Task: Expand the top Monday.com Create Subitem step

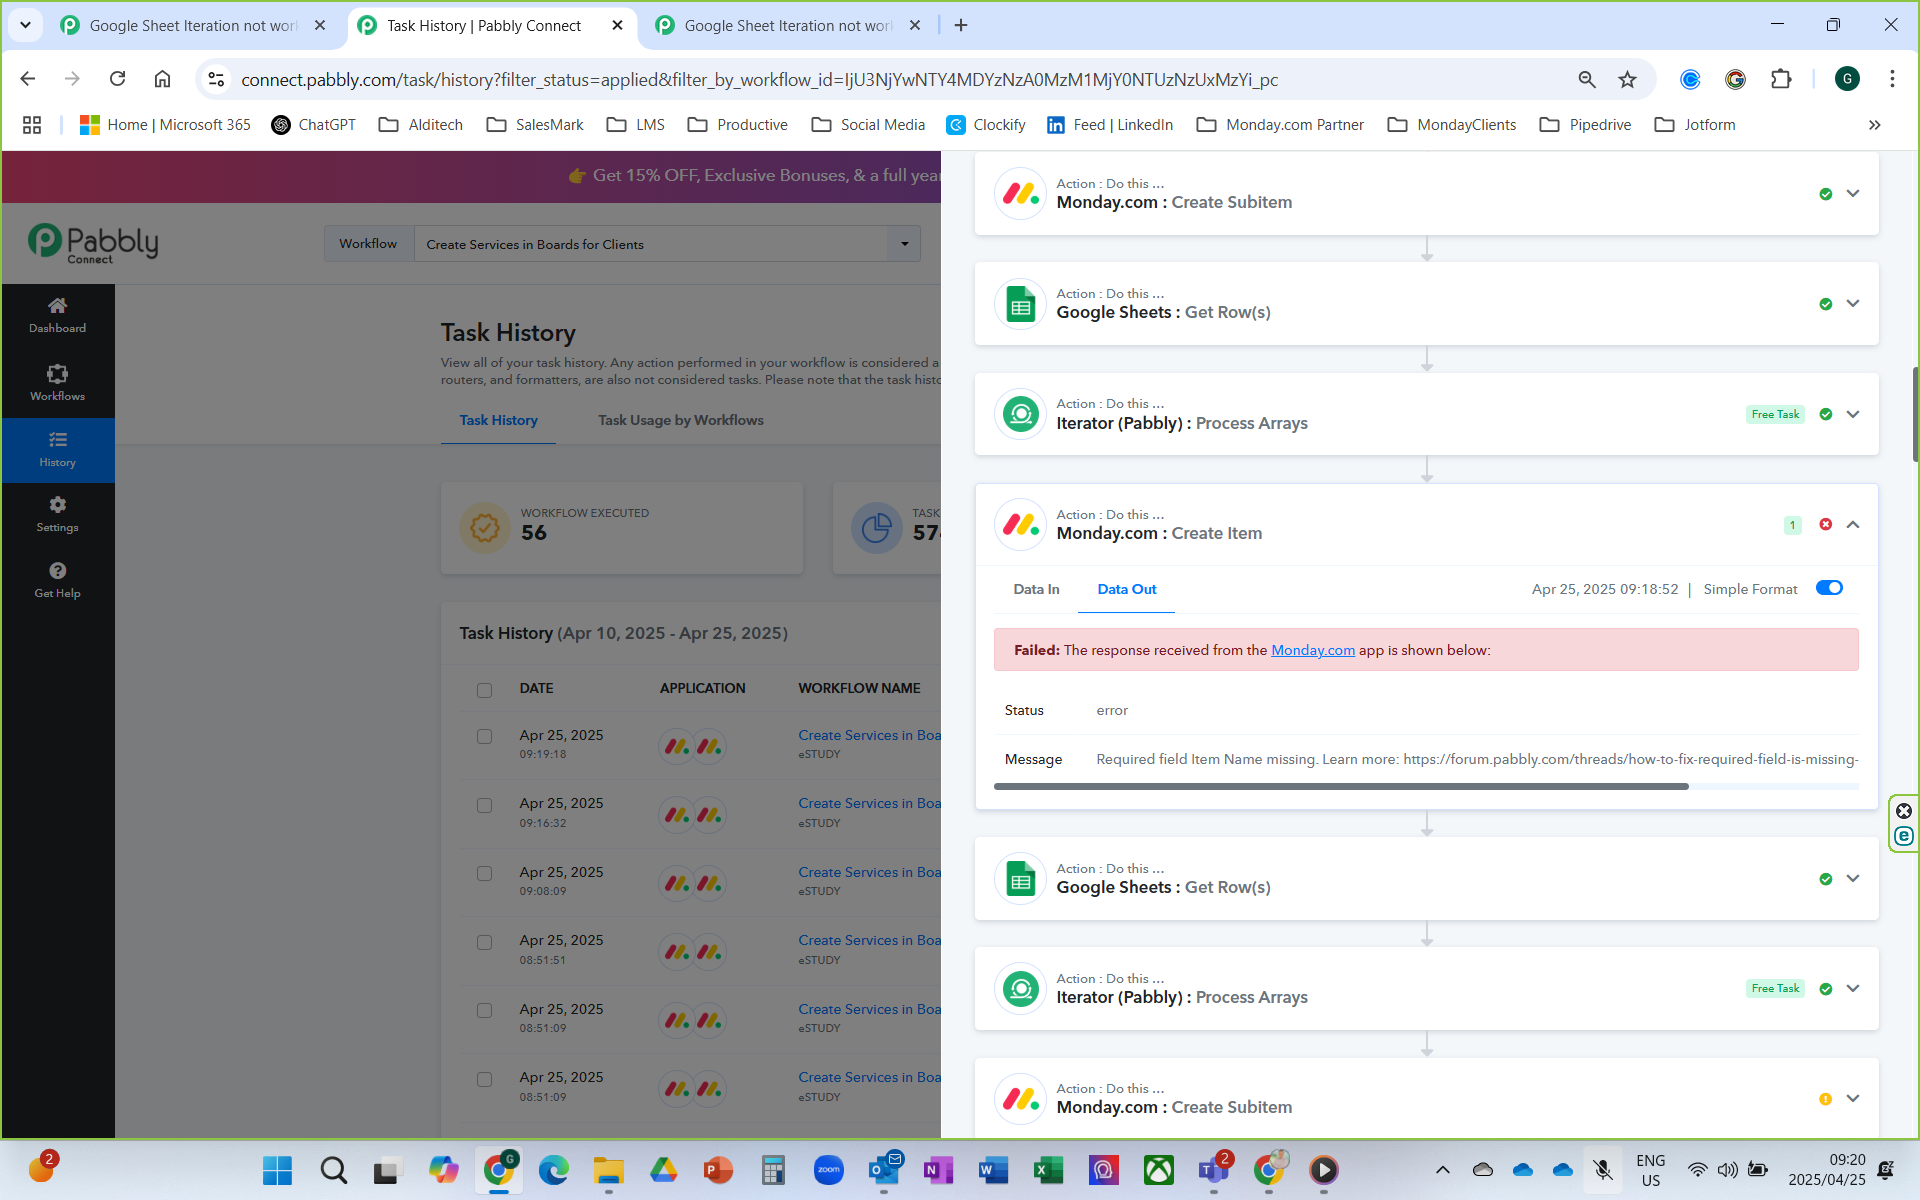Action: [1853, 194]
